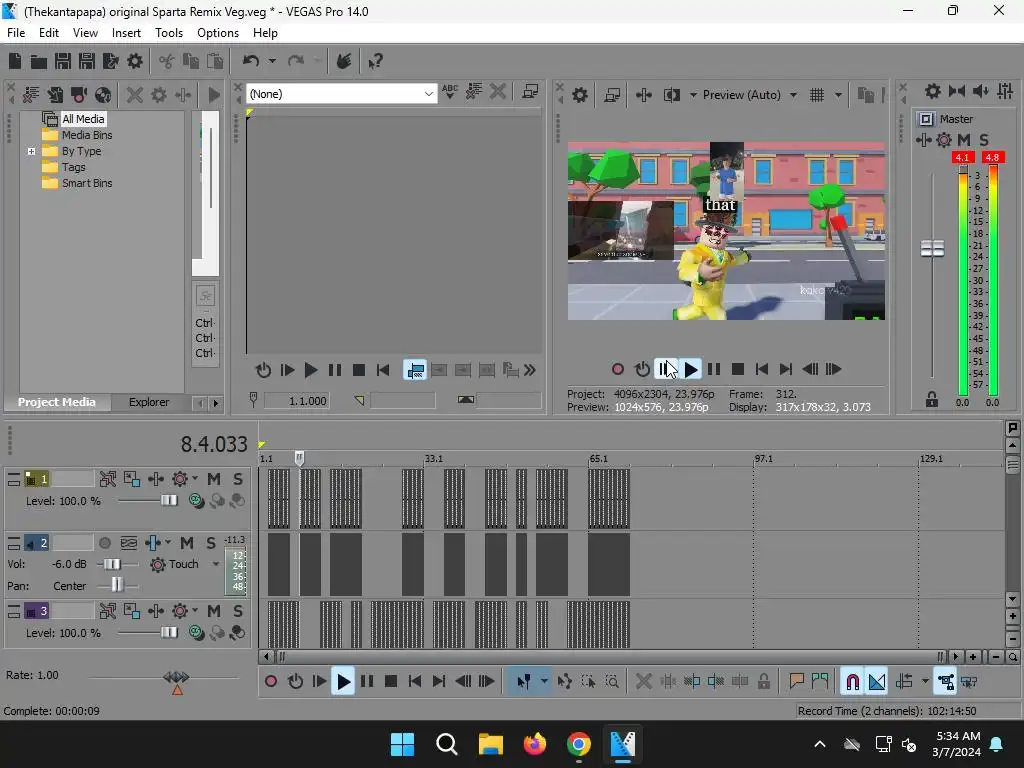Go to start in Trimmer transport
1024x768 pixels.
click(383, 371)
